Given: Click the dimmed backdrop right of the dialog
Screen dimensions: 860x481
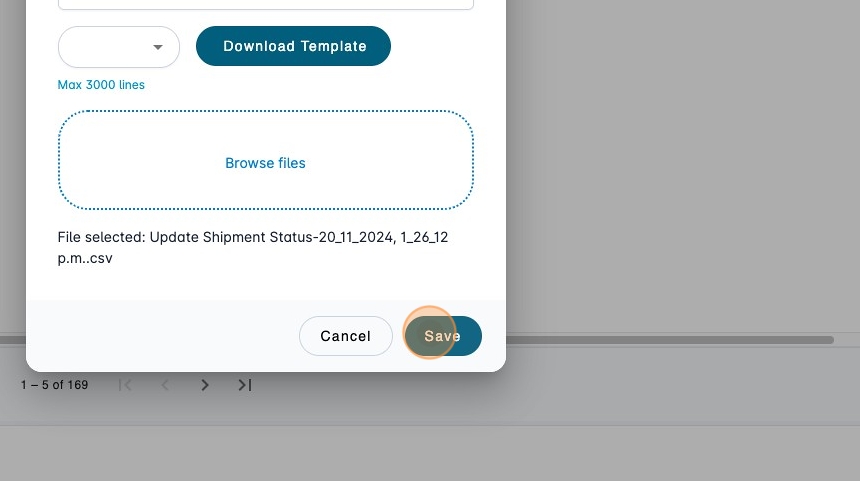Looking at the screenshot, I should coord(680,170).
